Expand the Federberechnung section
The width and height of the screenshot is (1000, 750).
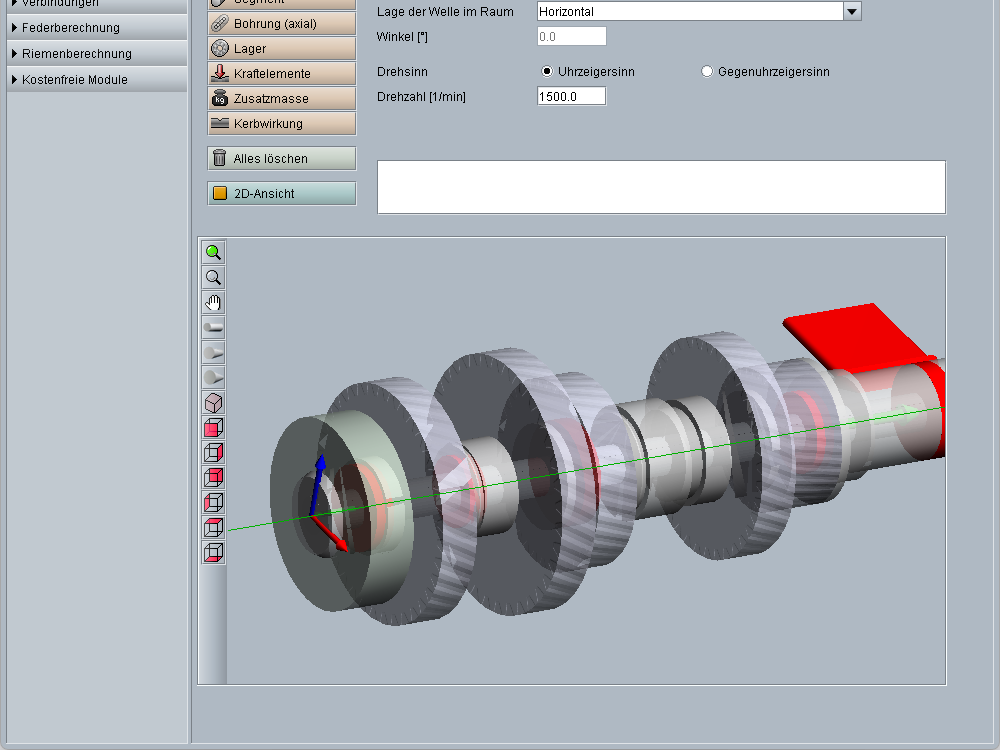tap(70, 28)
